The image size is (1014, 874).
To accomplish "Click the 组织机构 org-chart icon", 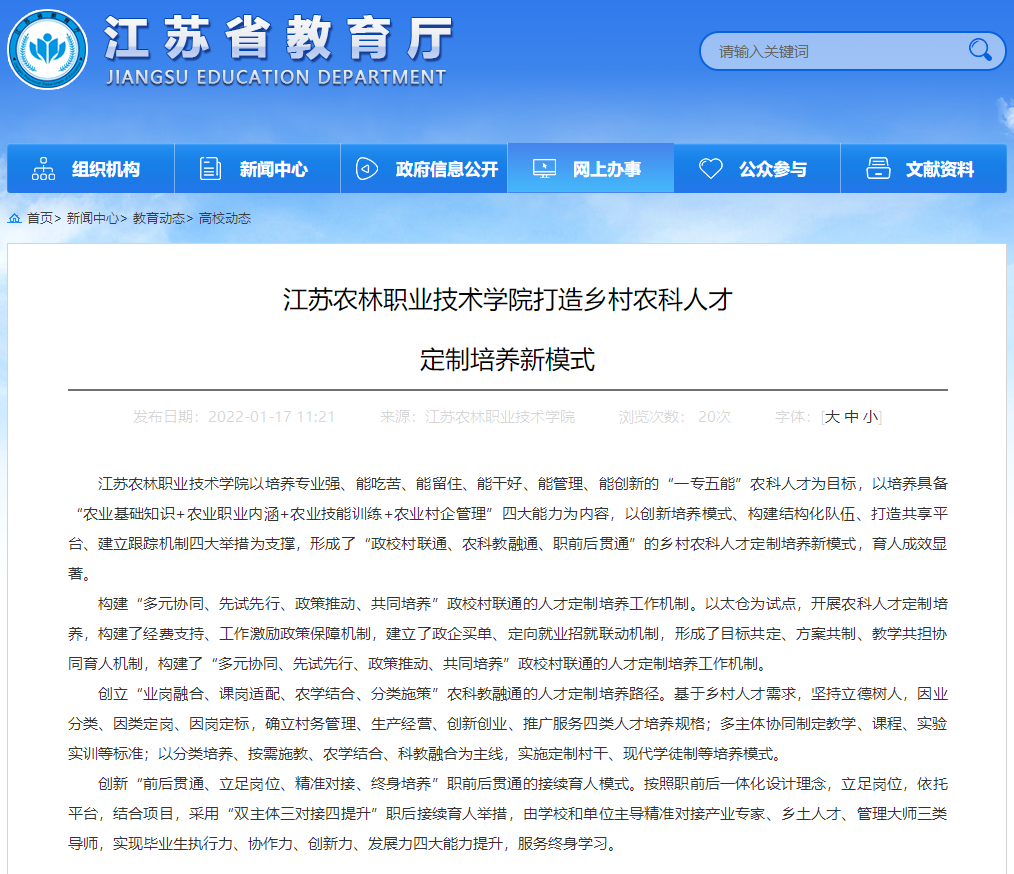I will pyautogui.click(x=43, y=169).
